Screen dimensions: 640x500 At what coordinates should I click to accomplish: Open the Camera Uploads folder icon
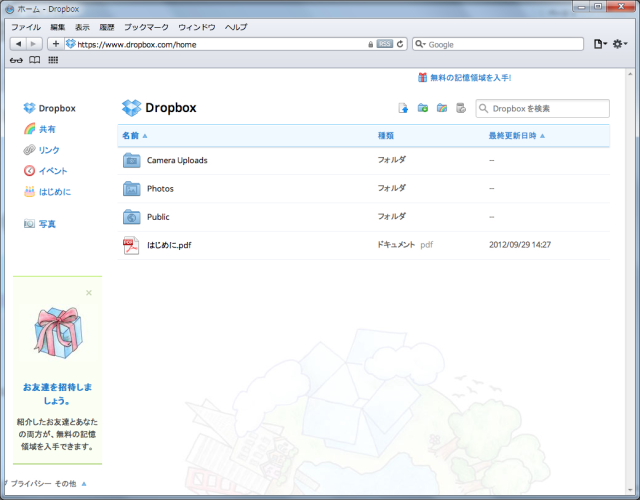(x=131, y=160)
